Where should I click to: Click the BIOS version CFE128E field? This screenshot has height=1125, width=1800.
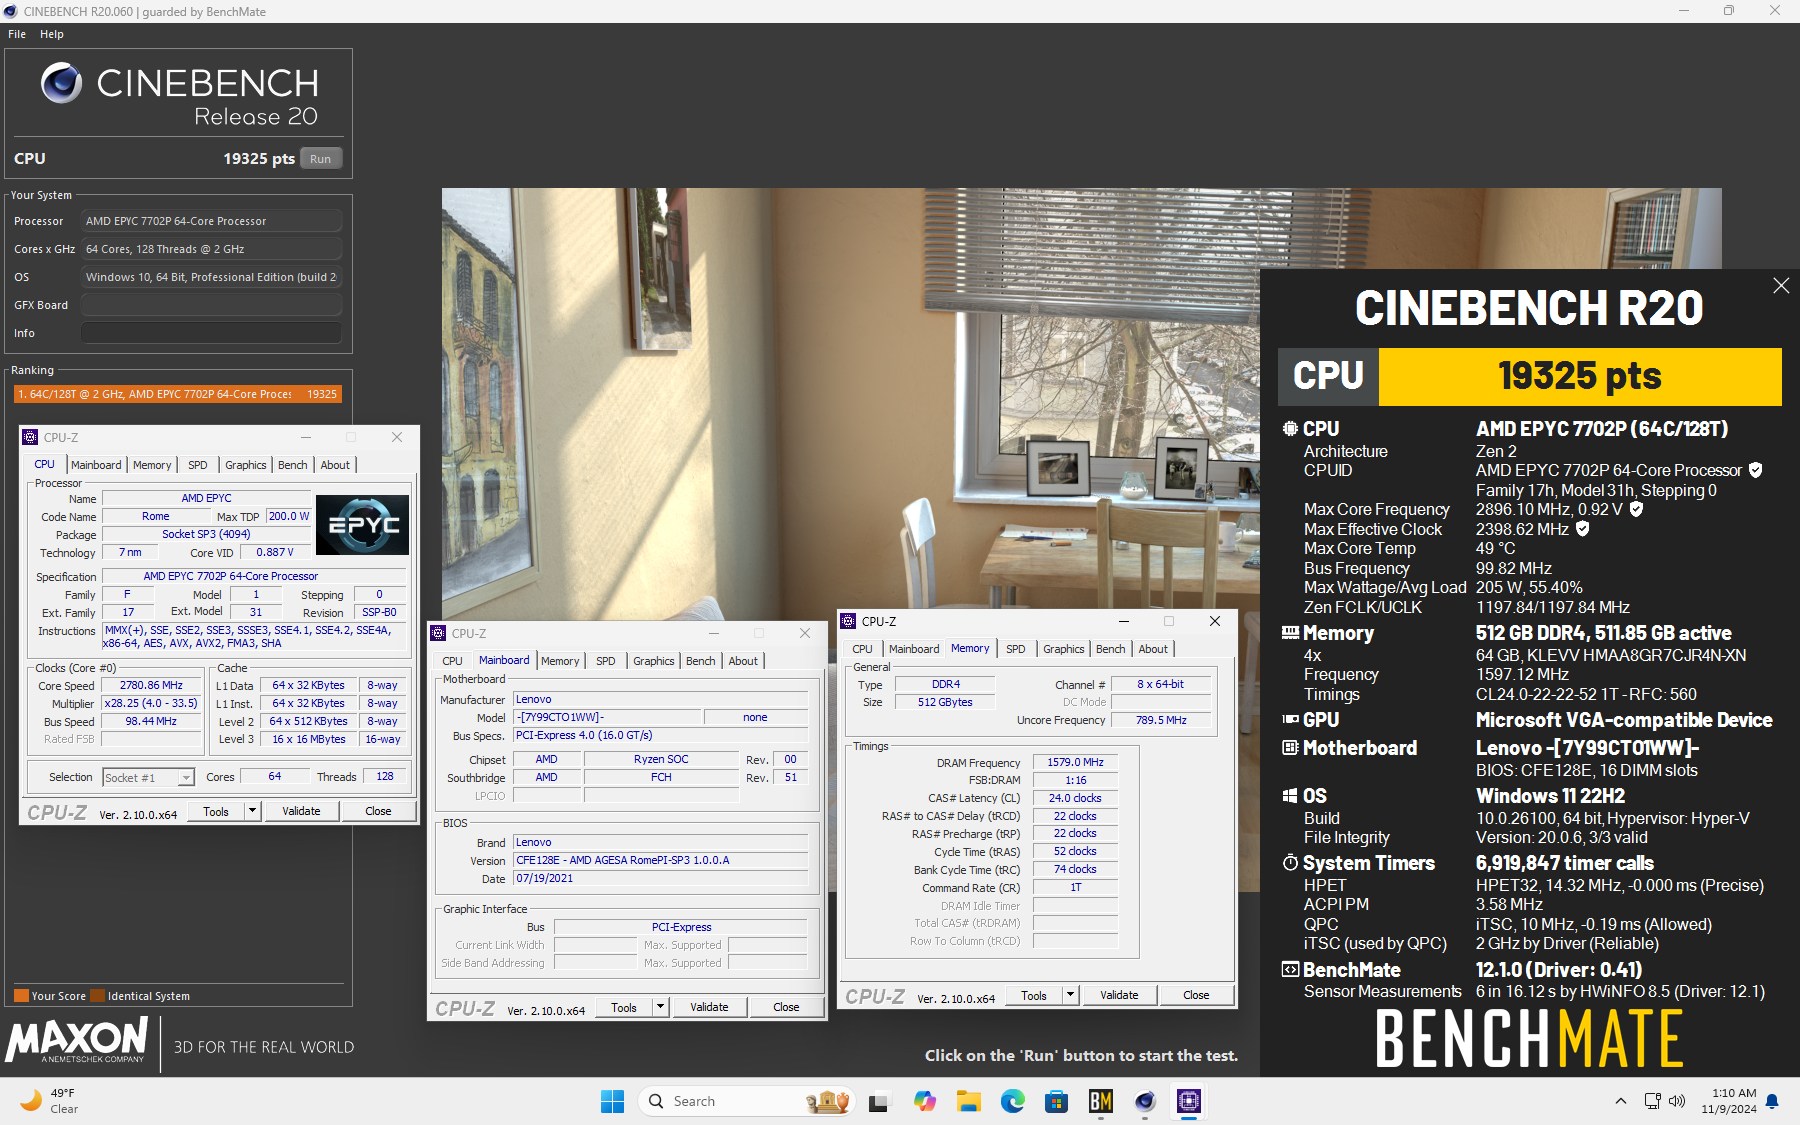[660, 860]
